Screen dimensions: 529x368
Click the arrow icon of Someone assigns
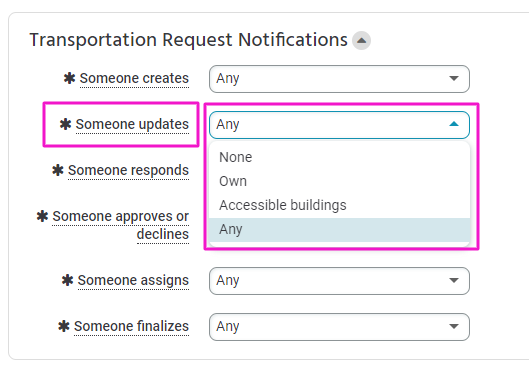click(x=454, y=280)
